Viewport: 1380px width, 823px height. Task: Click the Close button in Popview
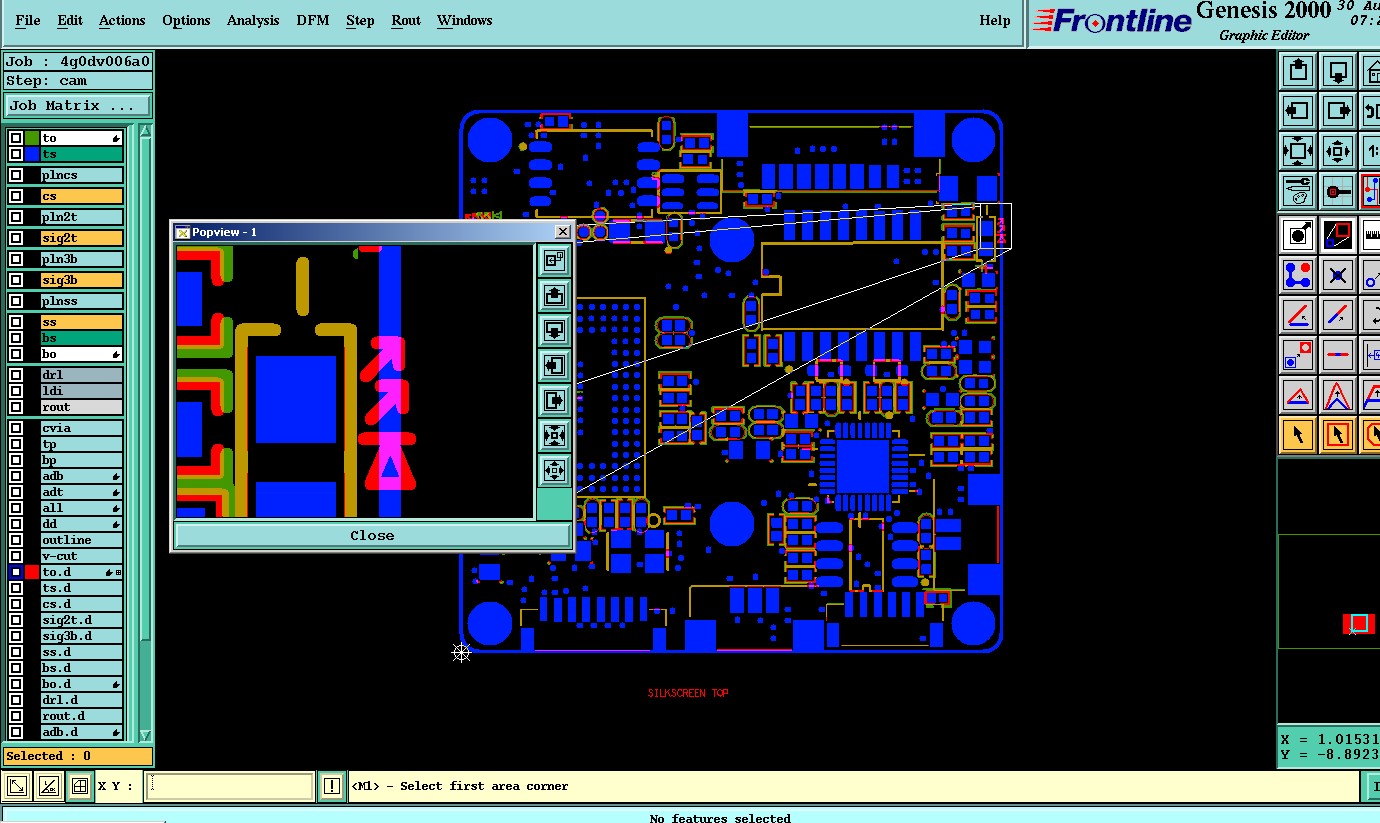tap(372, 535)
